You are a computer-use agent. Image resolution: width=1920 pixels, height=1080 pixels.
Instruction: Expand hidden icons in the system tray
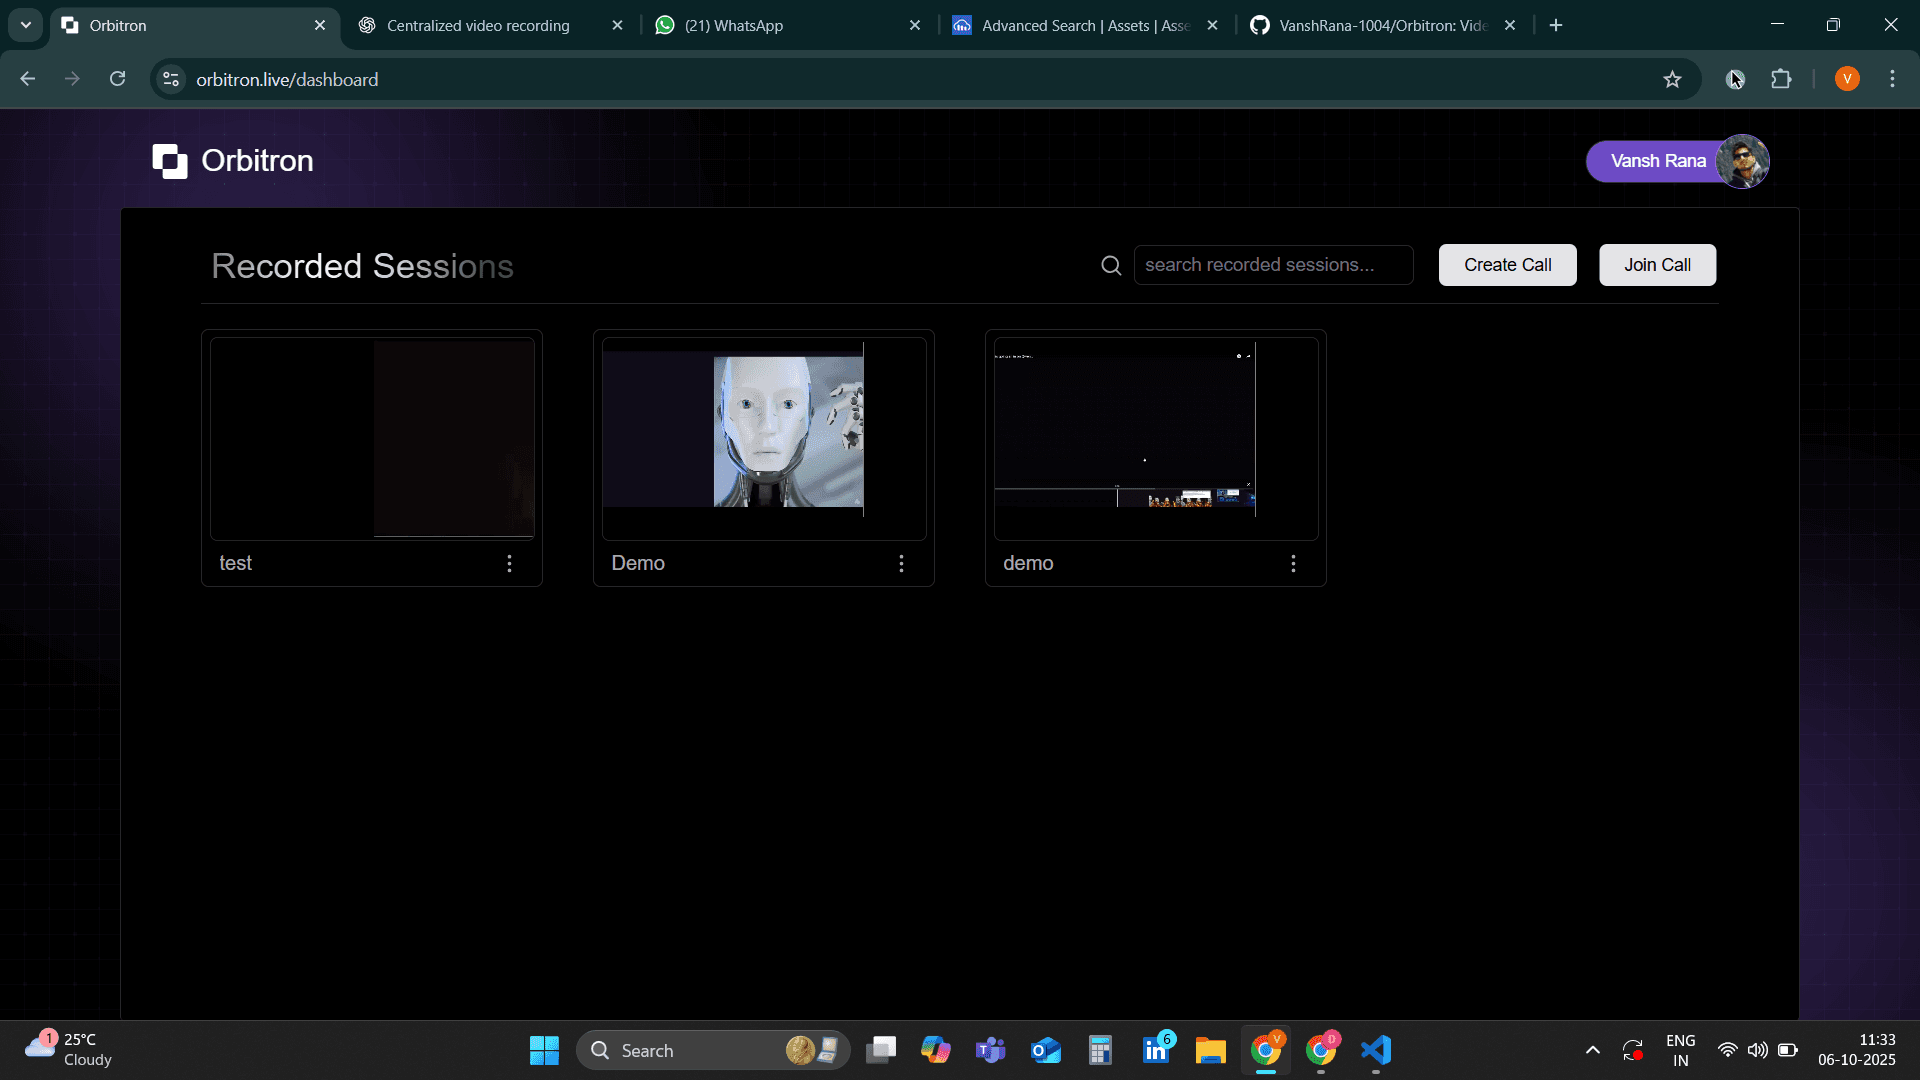click(x=1592, y=1050)
